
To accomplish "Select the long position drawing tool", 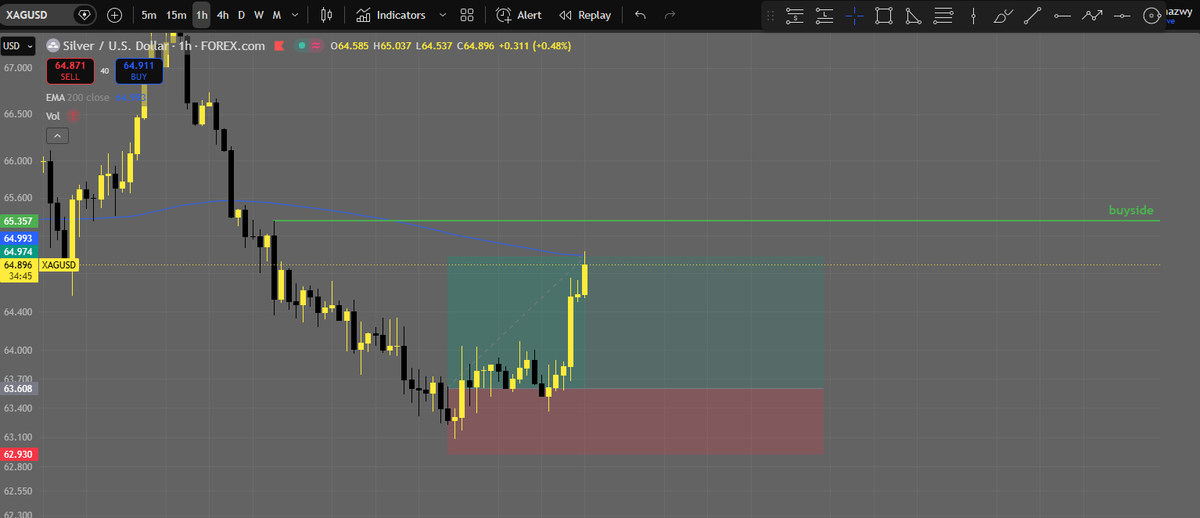I will (x=825, y=15).
